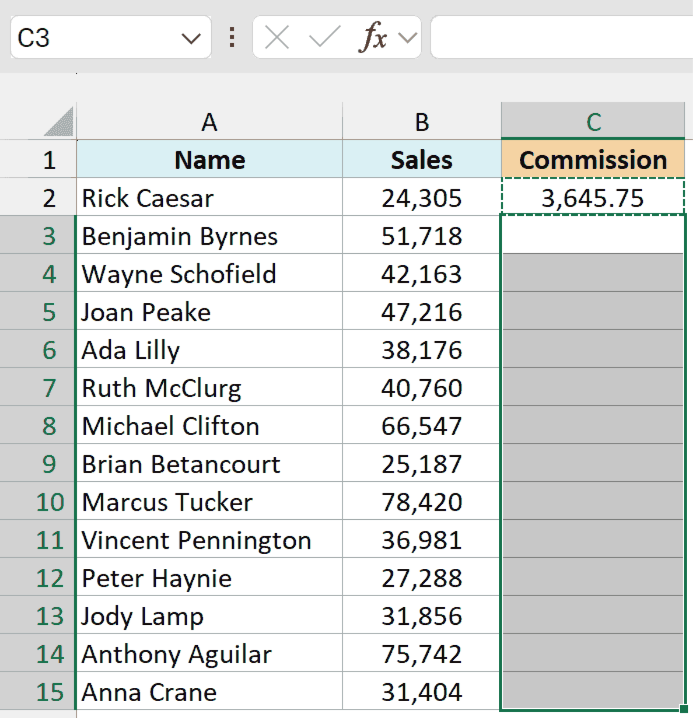Open Insert Function fx button
This screenshot has width=693, height=718.
coord(373,37)
